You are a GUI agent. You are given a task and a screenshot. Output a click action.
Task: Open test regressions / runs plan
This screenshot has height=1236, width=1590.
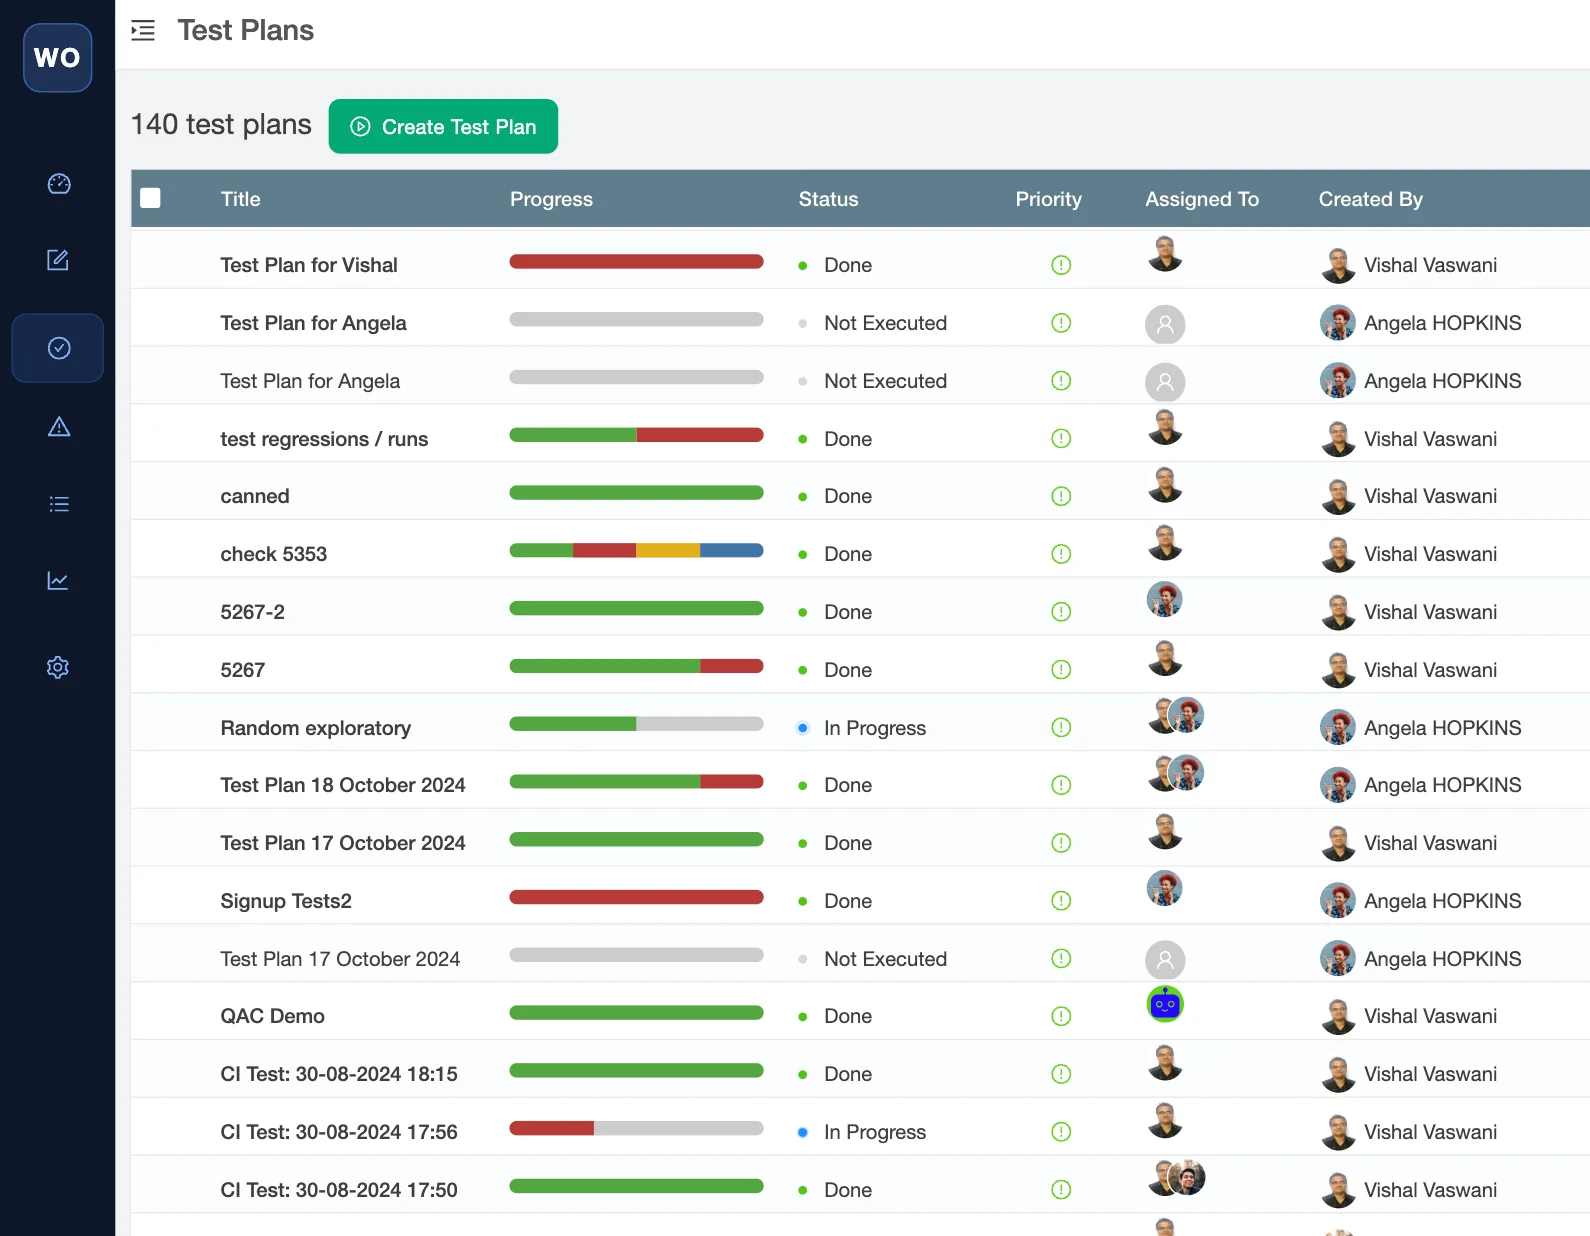(324, 439)
